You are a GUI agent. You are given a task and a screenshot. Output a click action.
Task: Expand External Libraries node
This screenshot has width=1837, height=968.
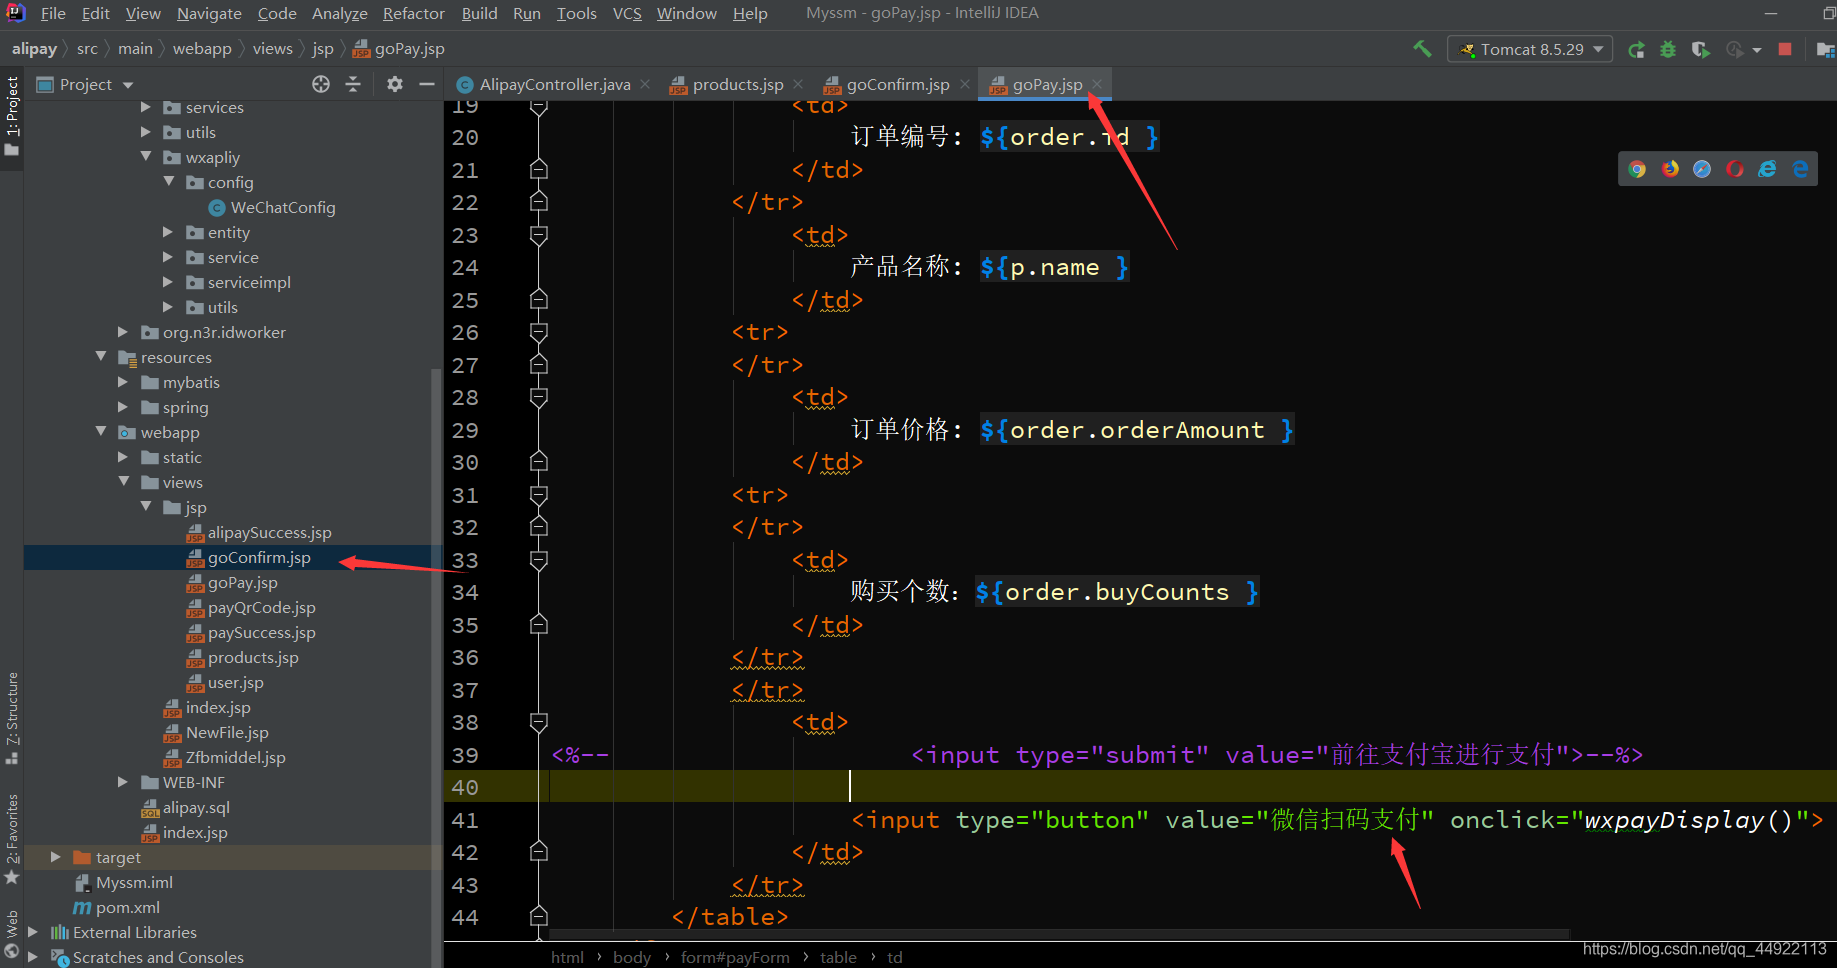[33, 932]
